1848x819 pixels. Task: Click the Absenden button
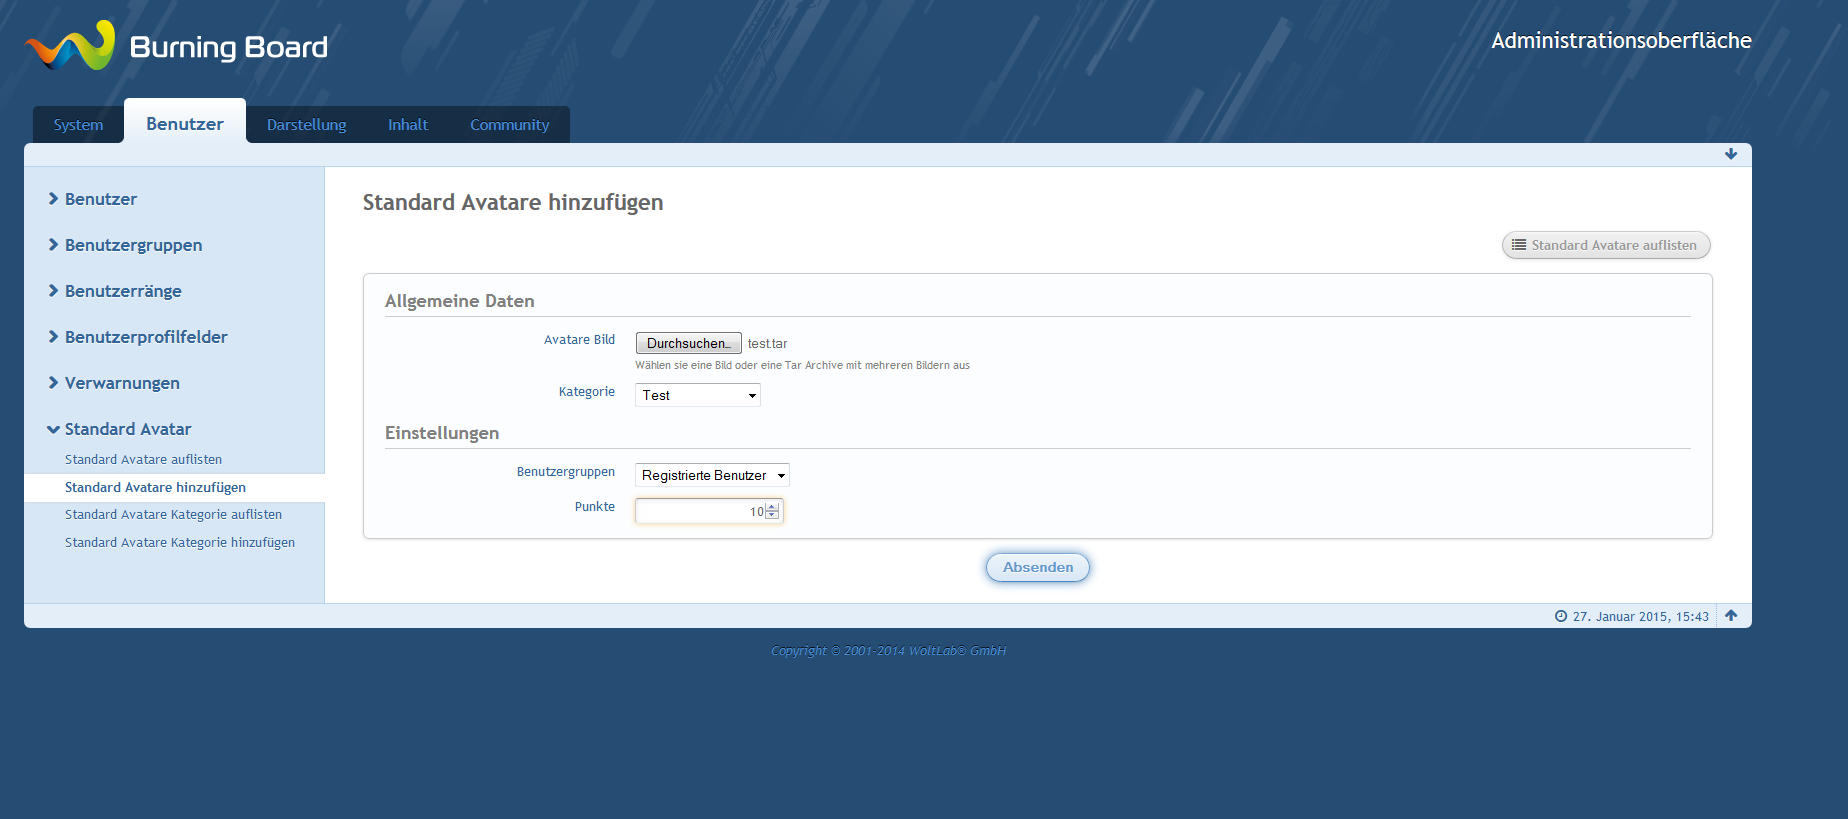click(1037, 567)
